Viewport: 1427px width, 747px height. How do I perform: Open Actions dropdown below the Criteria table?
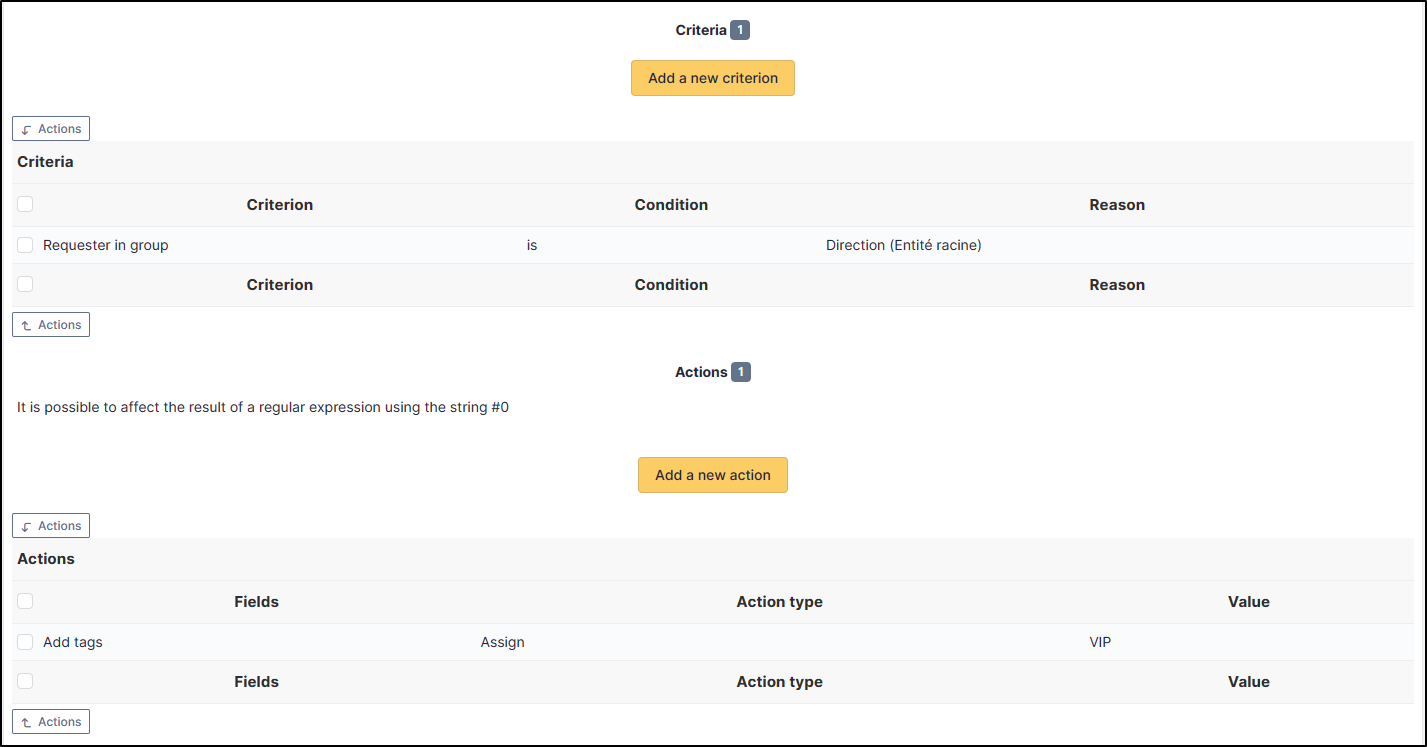coord(51,325)
